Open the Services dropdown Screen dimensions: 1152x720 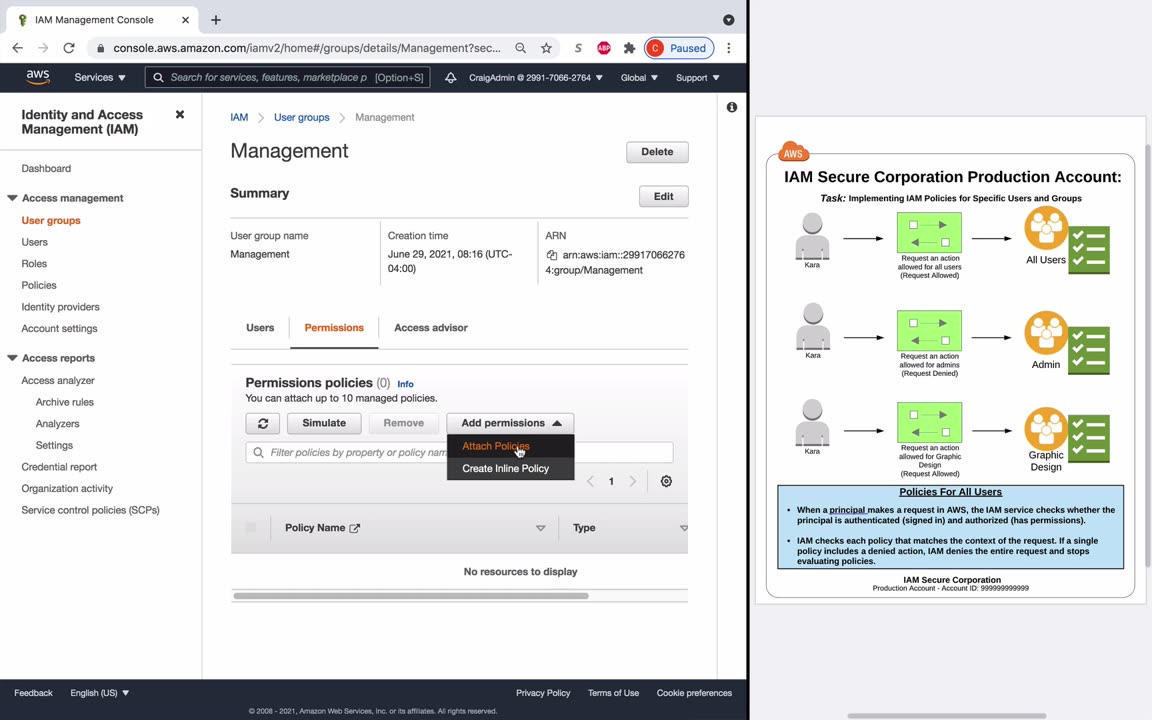coord(100,77)
